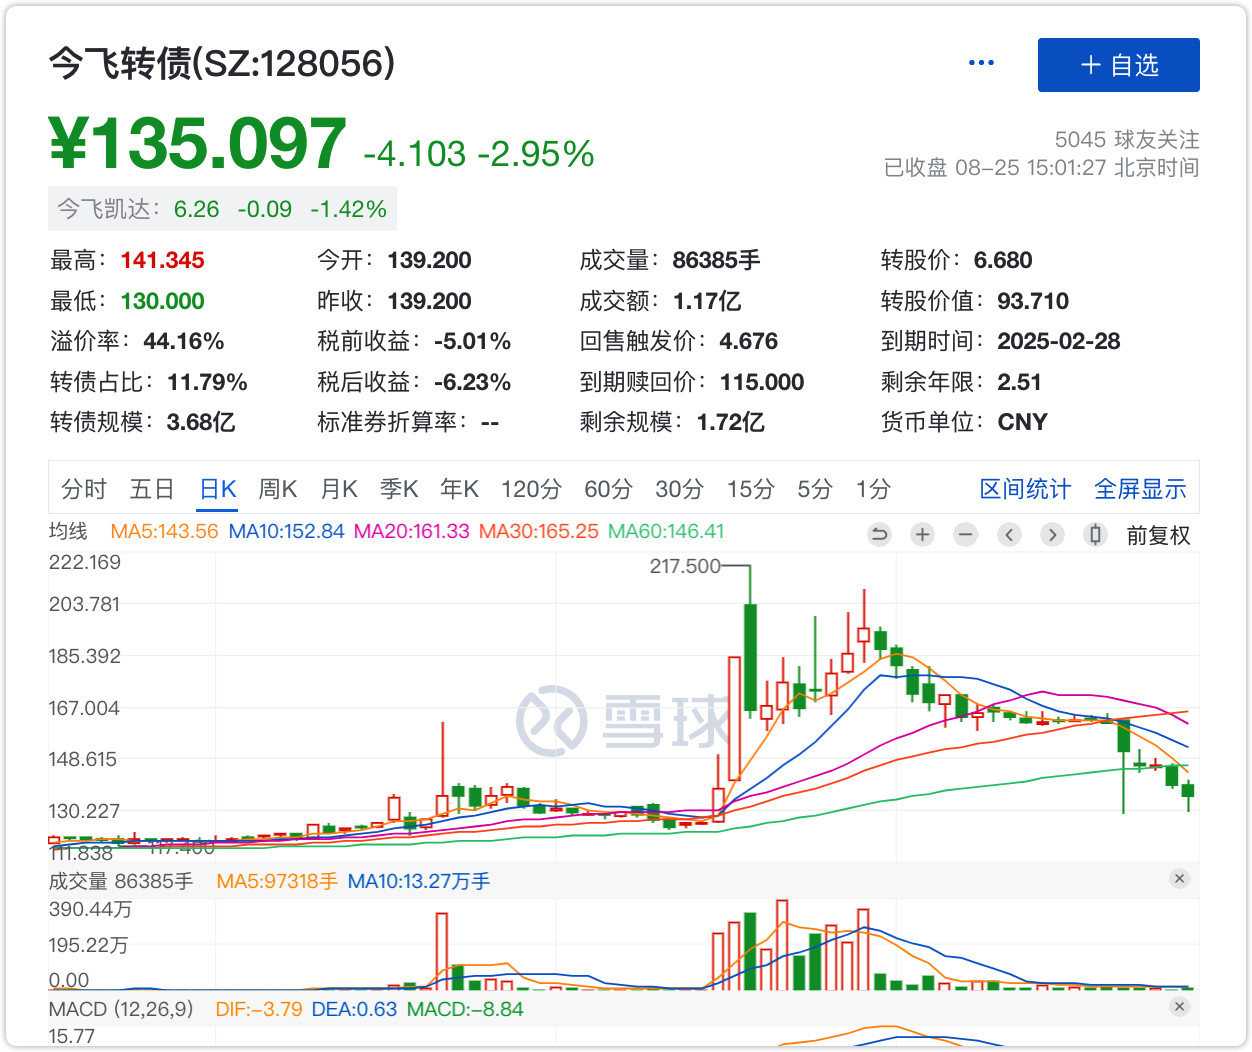The height and width of the screenshot is (1052, 1252).
Task: Click the chart reset (undo arrow) icon
Action: (x=879, y=535)
